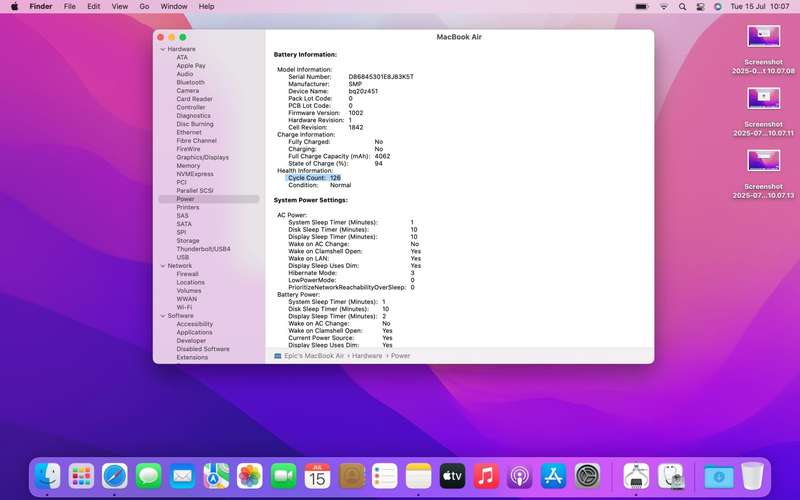
Task: Open the Edit menu
Action: click(x=93, y=7)
